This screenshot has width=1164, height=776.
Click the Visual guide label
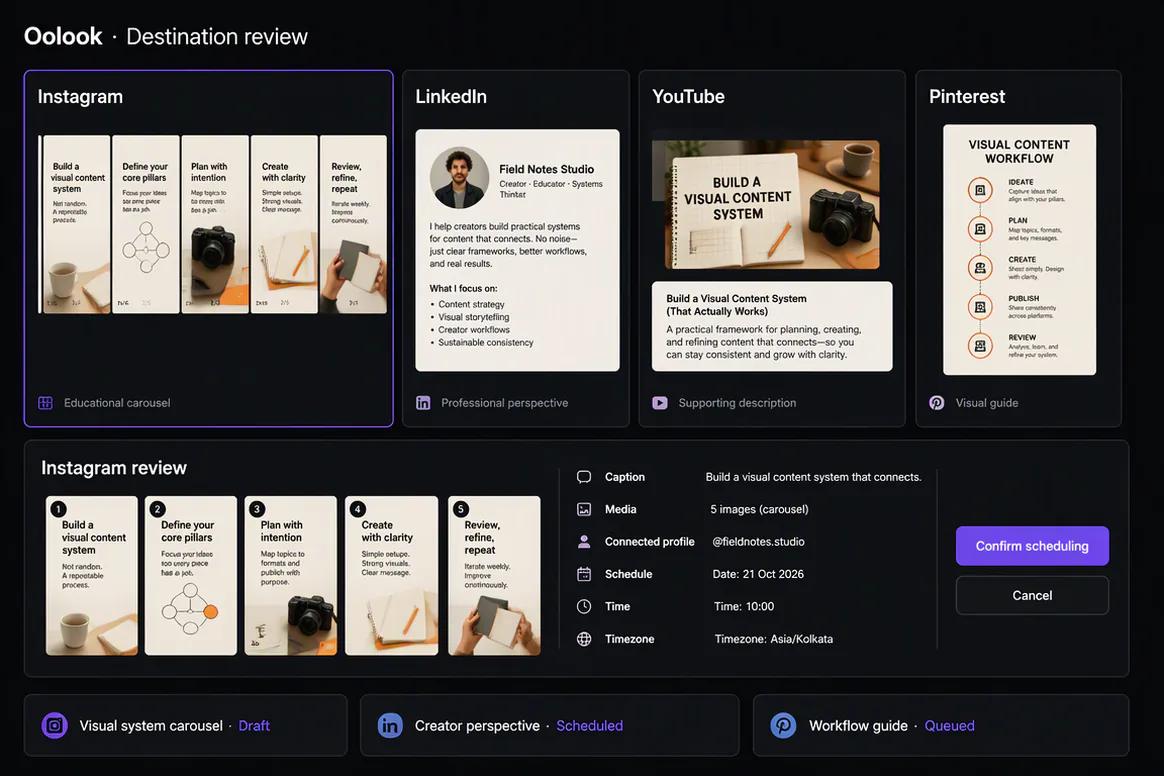987,402
